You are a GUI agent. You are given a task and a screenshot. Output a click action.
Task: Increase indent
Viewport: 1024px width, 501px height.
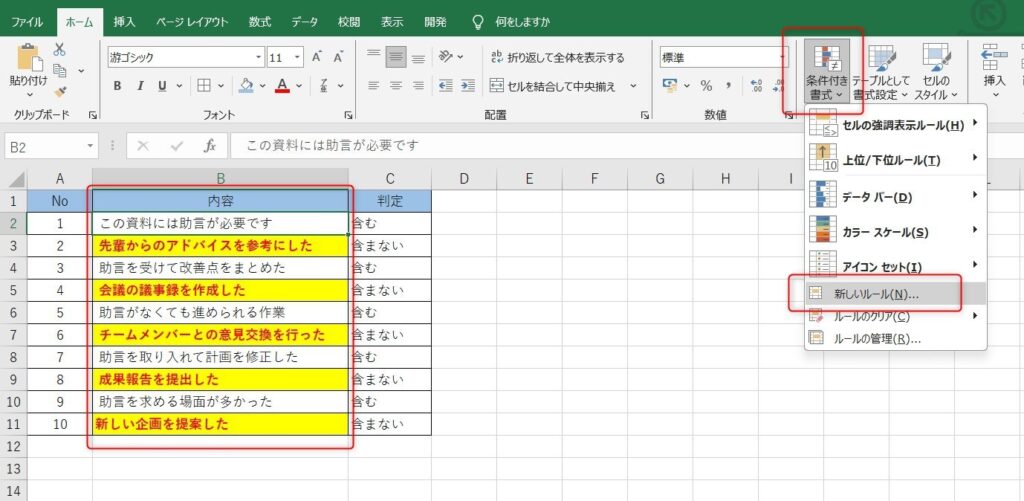[468, 86]
